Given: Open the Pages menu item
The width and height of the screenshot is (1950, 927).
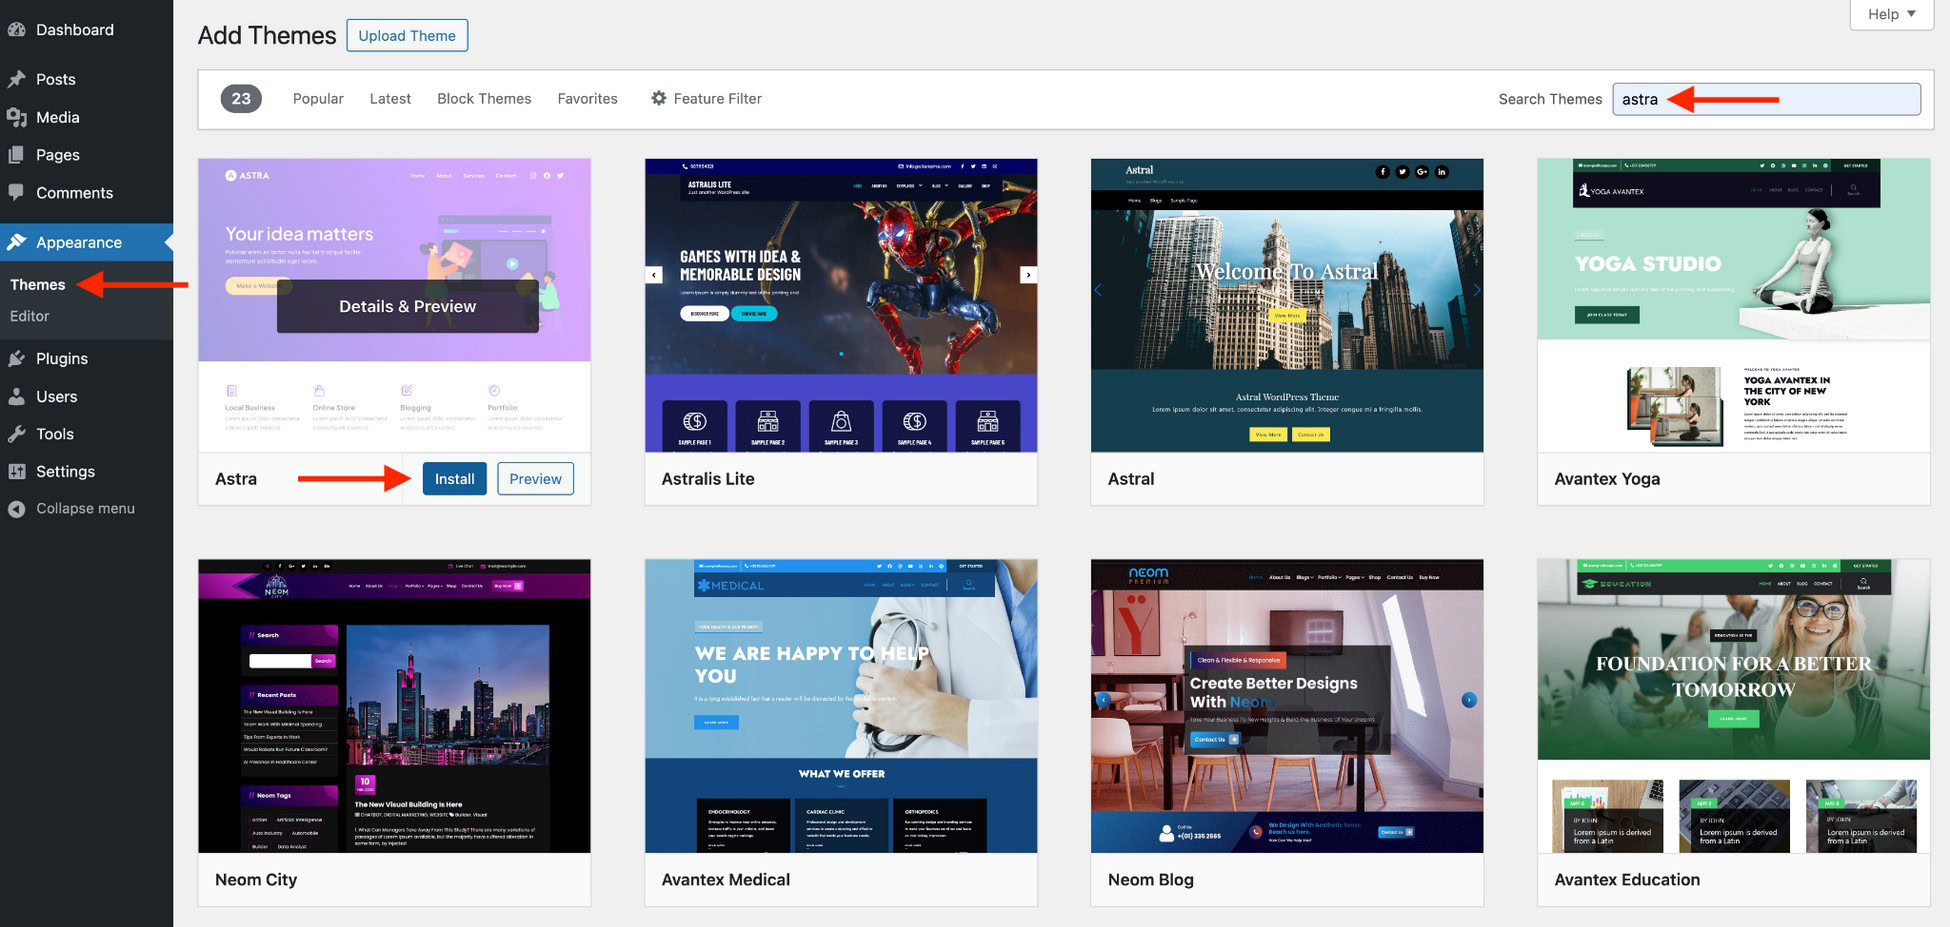Looking at the screenshot, I should click(58, 155).
